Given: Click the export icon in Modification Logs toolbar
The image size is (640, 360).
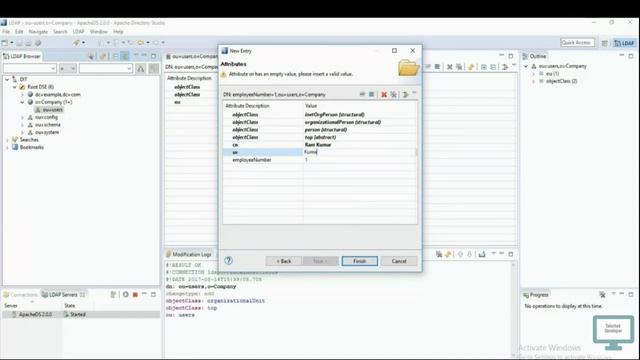Looking at the screenshot, I should 482,254.
